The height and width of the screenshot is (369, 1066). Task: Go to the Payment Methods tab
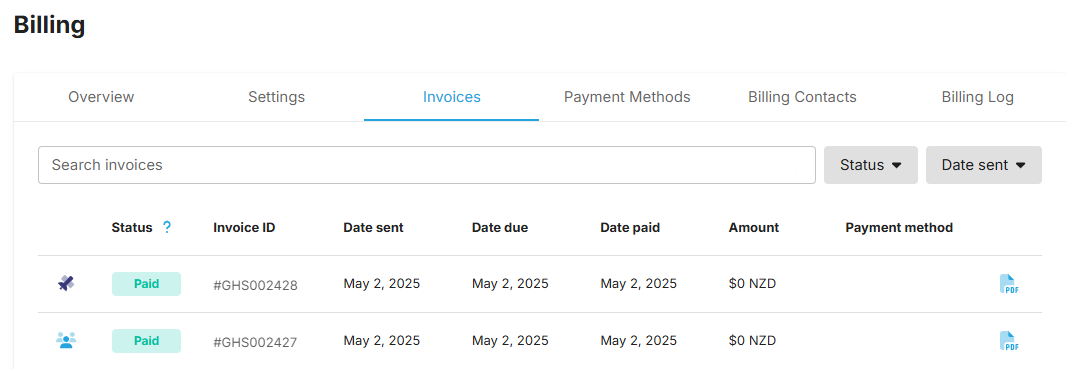[627, 97]
